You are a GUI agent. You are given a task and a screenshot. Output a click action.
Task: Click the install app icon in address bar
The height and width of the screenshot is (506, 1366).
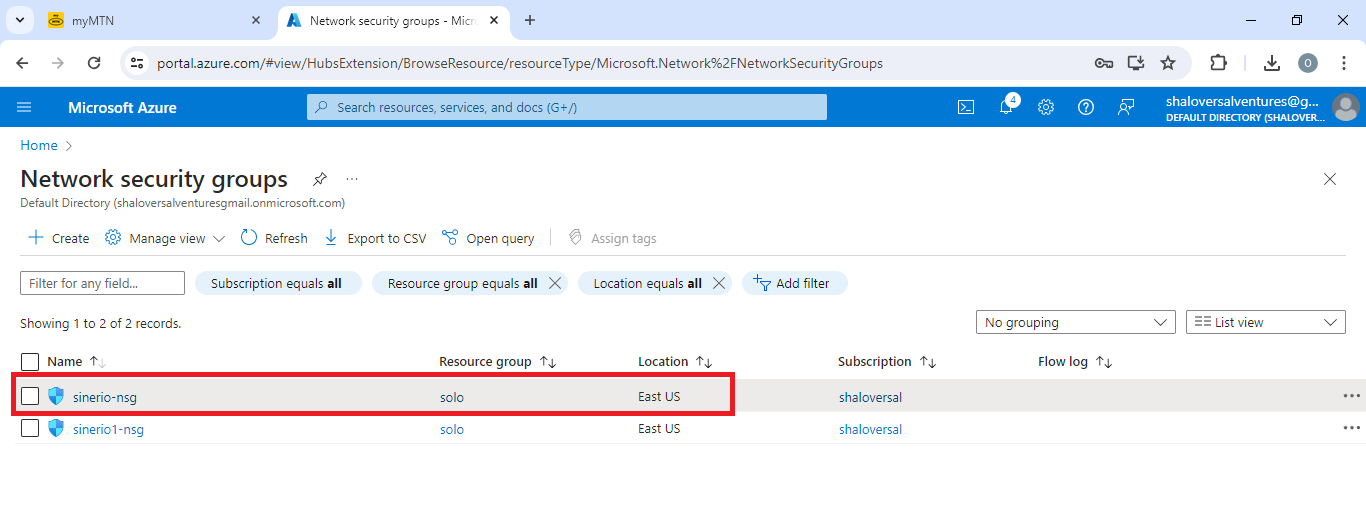pyautogui.click(x=1136, y=63)
